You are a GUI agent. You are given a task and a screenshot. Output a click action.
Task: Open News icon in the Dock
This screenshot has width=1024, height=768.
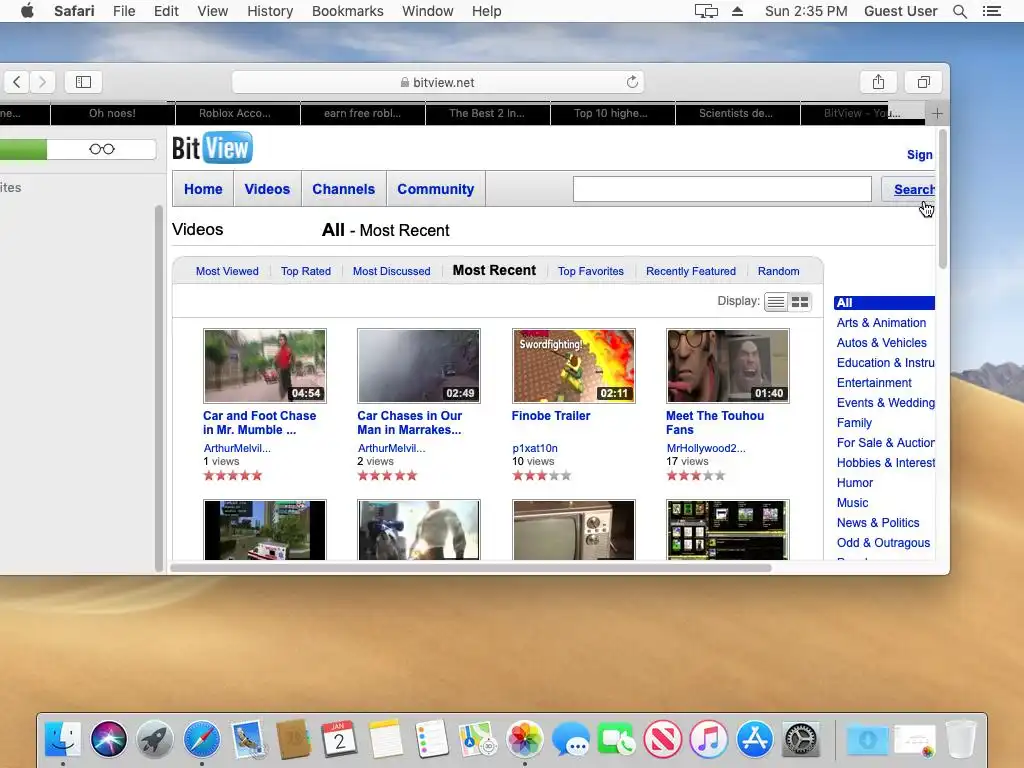pos(663,739)
